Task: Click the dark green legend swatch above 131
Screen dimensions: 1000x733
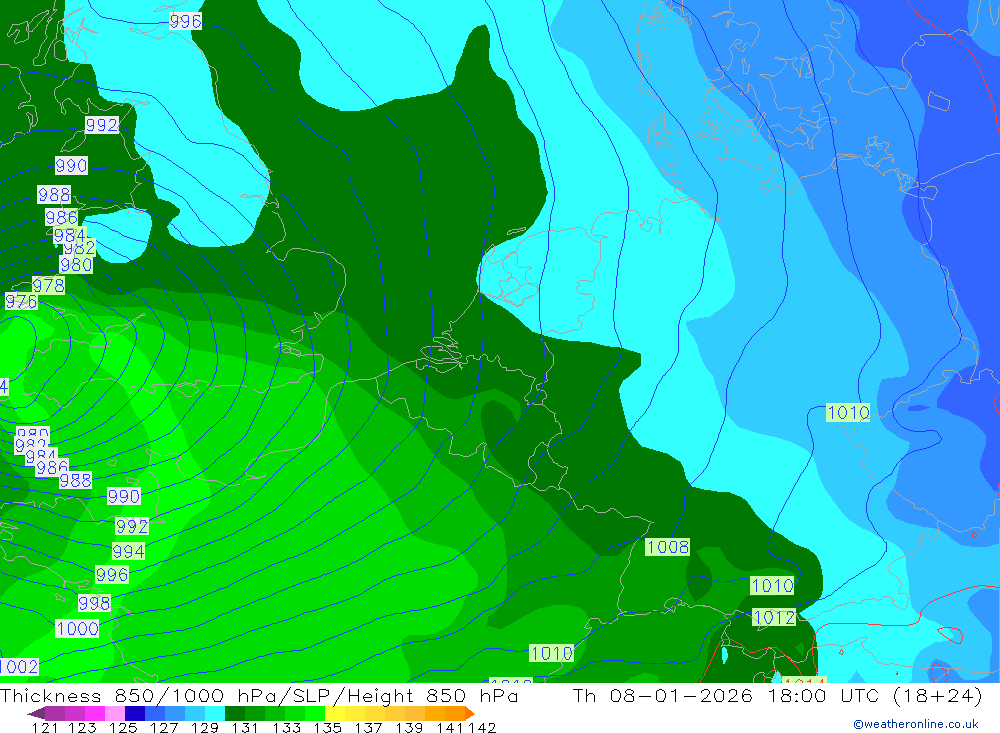Action: pos(235,713)
